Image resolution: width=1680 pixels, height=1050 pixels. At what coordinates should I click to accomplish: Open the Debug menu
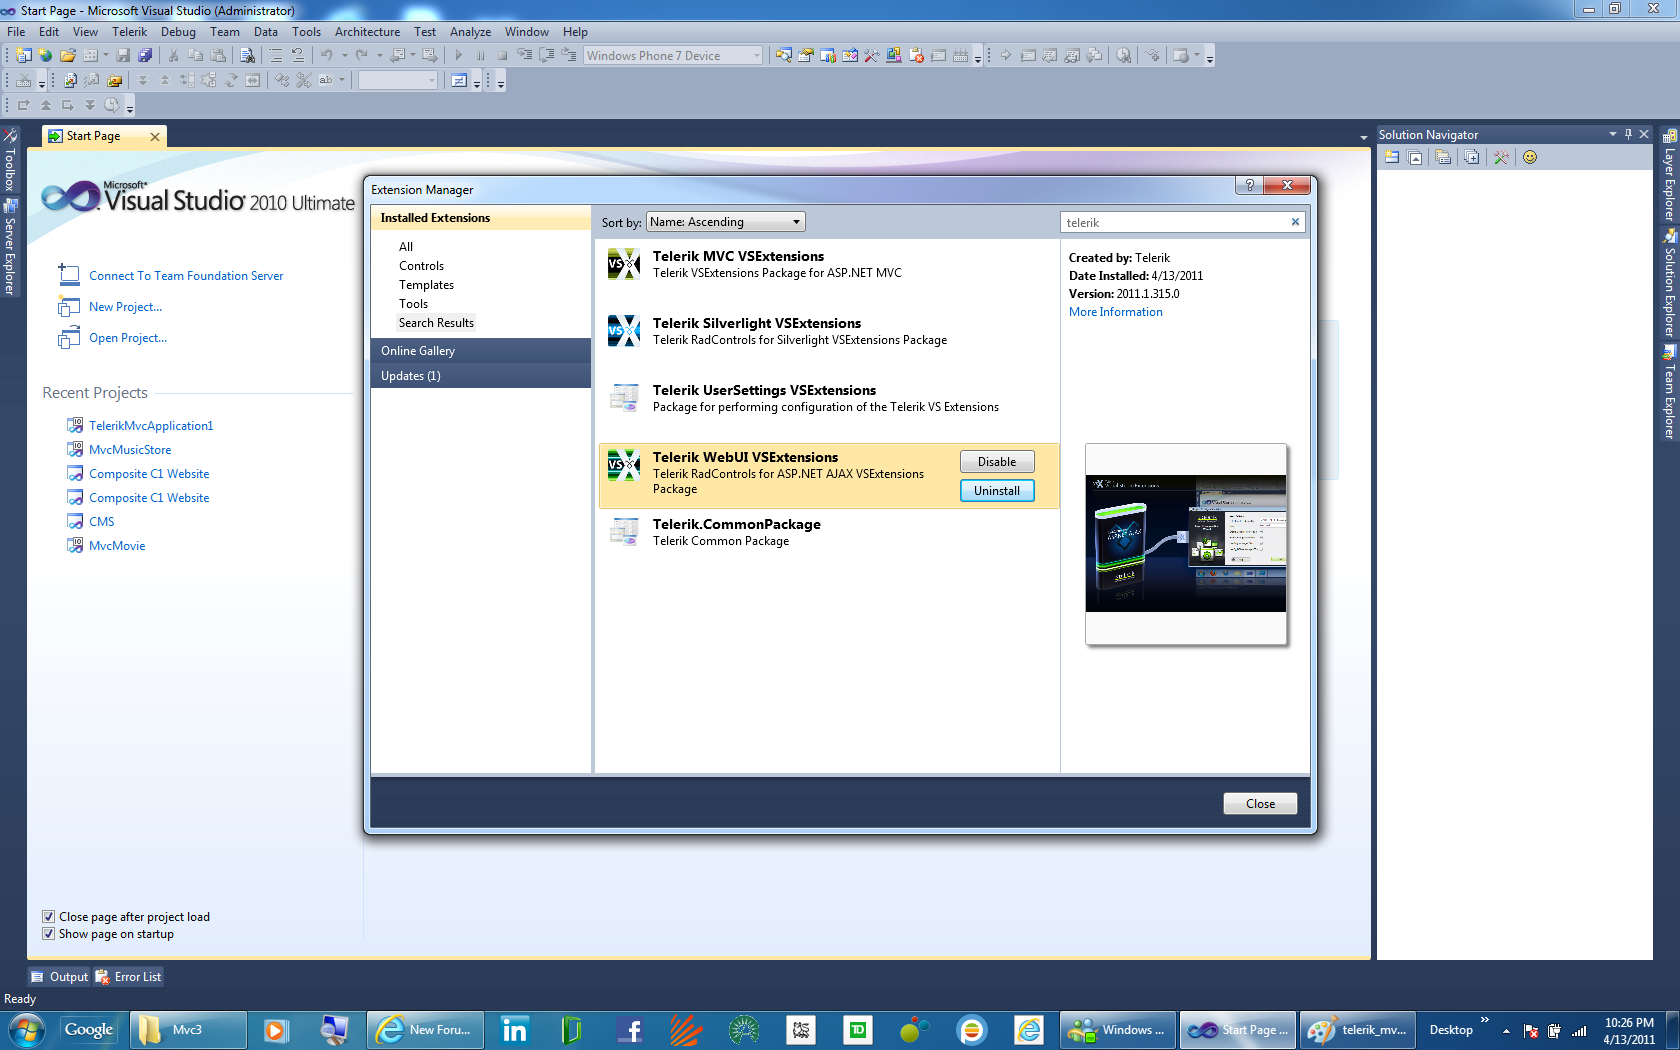point(178,32)
